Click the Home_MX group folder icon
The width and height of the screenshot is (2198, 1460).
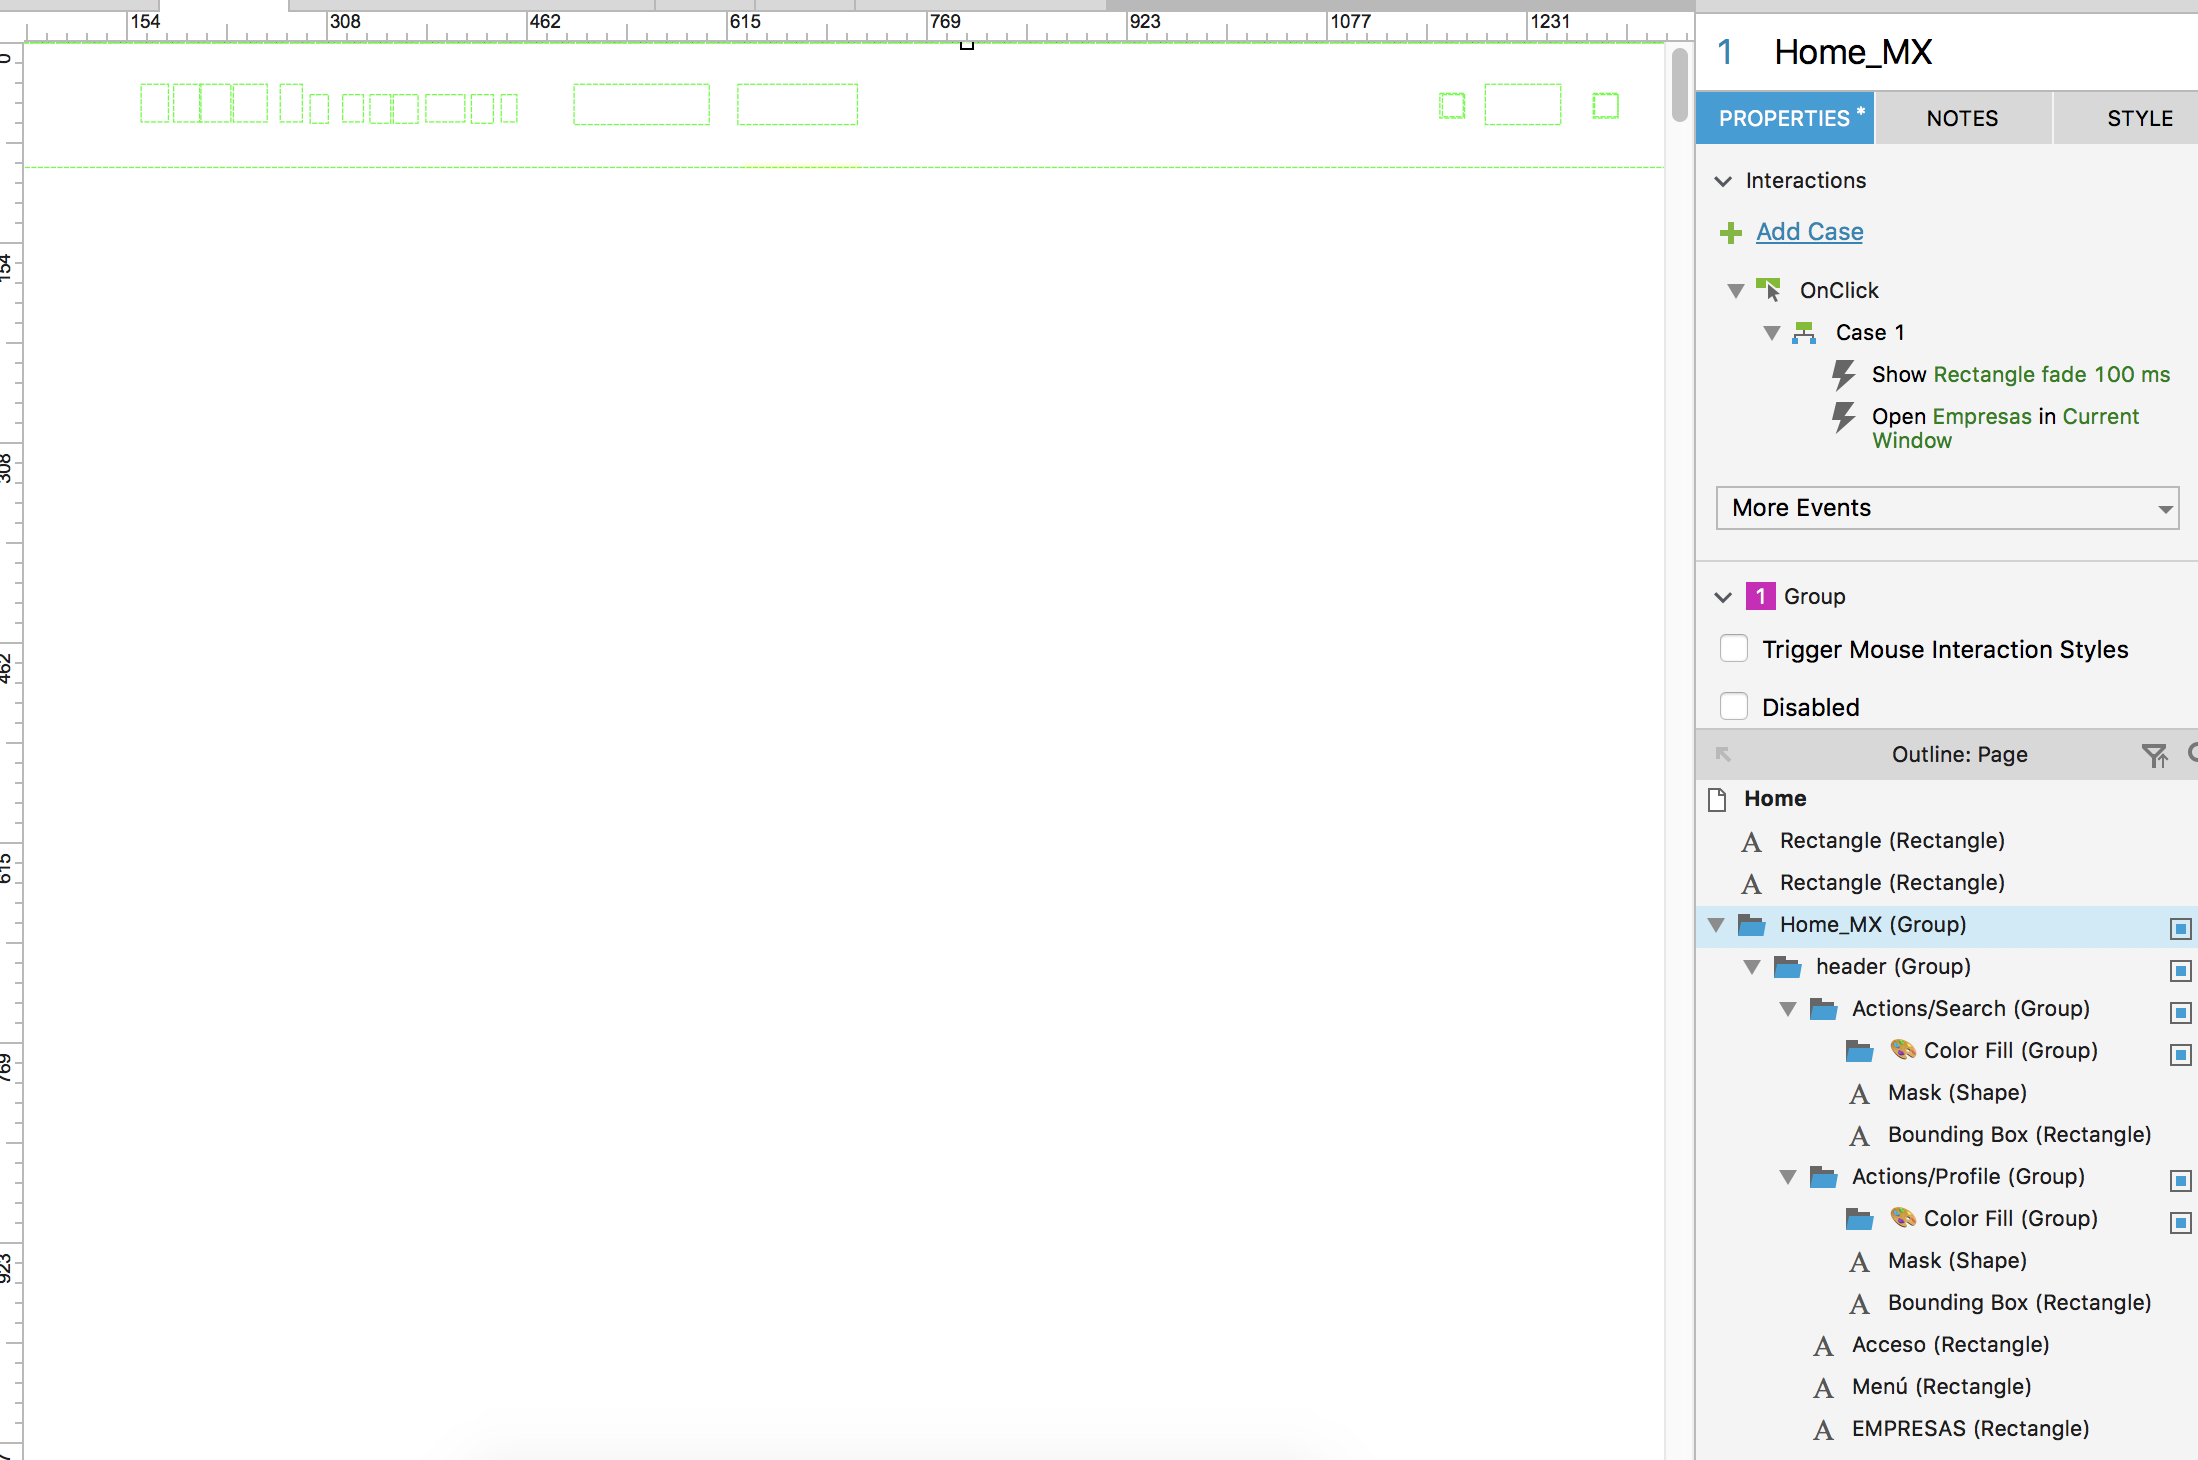1751,925
